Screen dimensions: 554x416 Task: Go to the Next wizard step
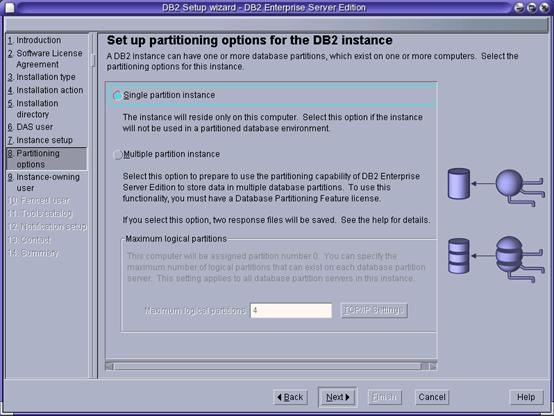pos(337,397)
